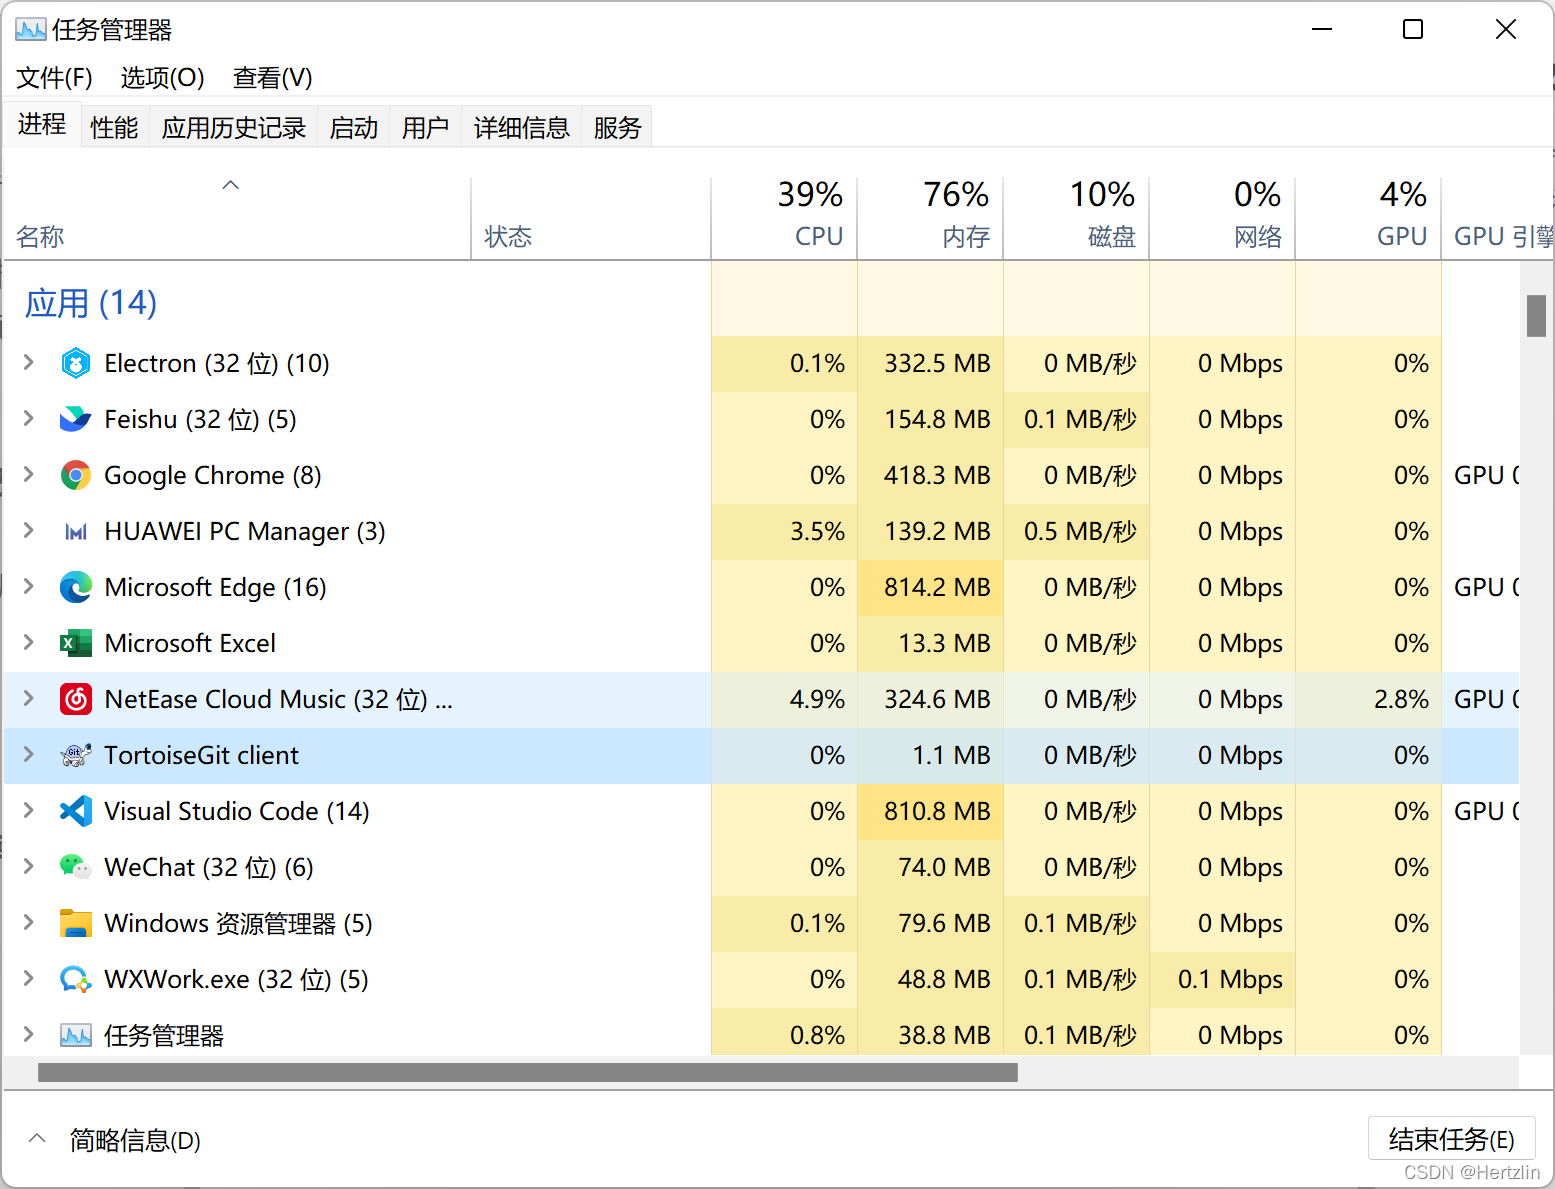The image size is (1555, 1189).
Task: Click the Electron app icon
Action: tap(76, 363)
